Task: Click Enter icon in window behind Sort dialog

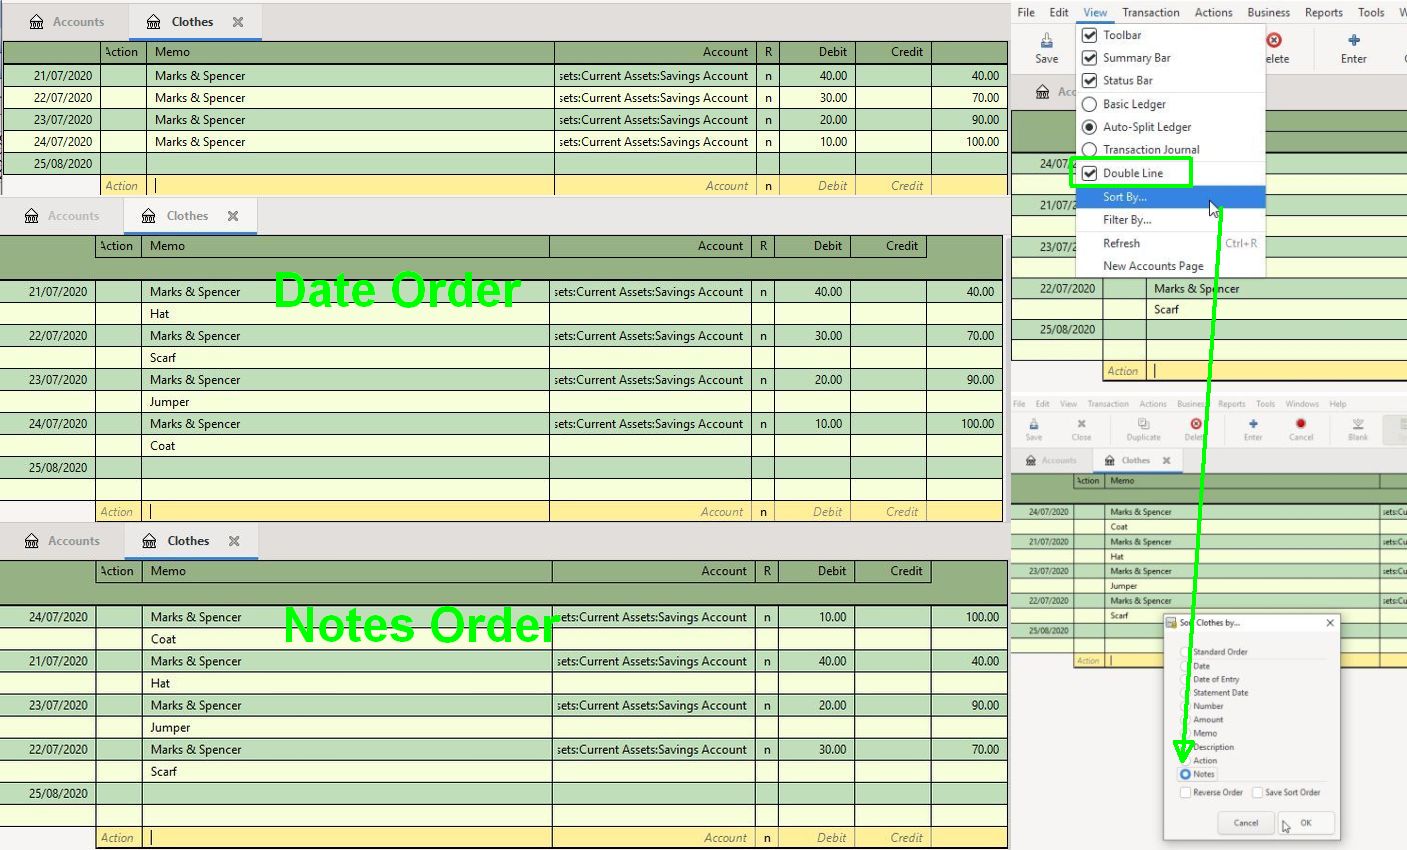Action: pos(1253,424)
